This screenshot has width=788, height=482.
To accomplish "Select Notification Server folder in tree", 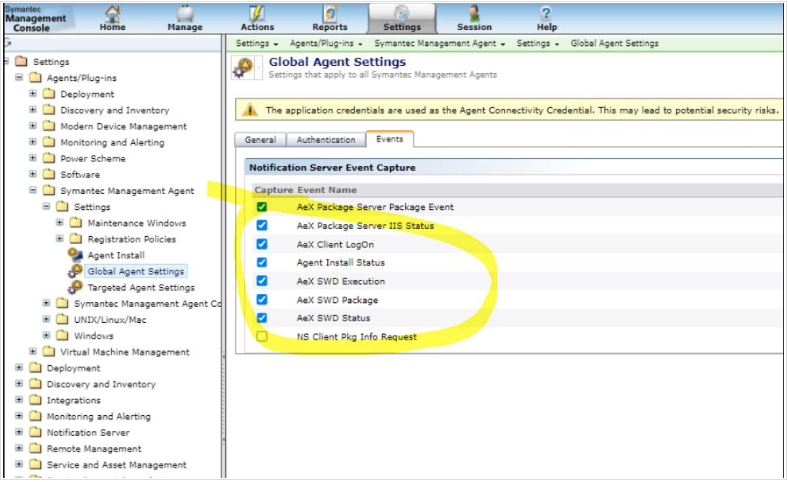I will coord(87,433).
